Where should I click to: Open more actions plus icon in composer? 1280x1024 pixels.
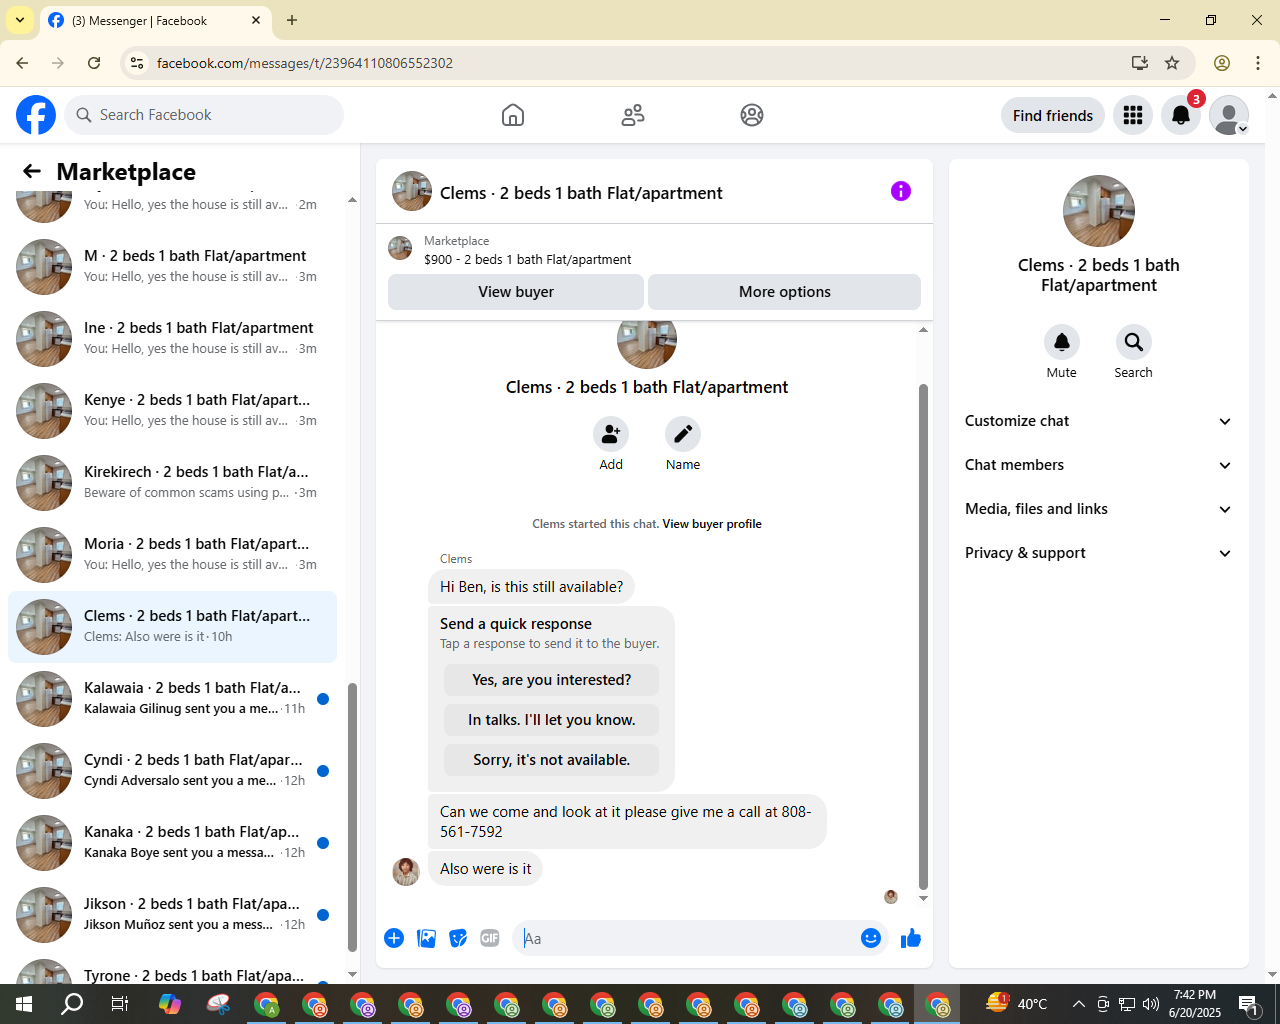[394, 938]
